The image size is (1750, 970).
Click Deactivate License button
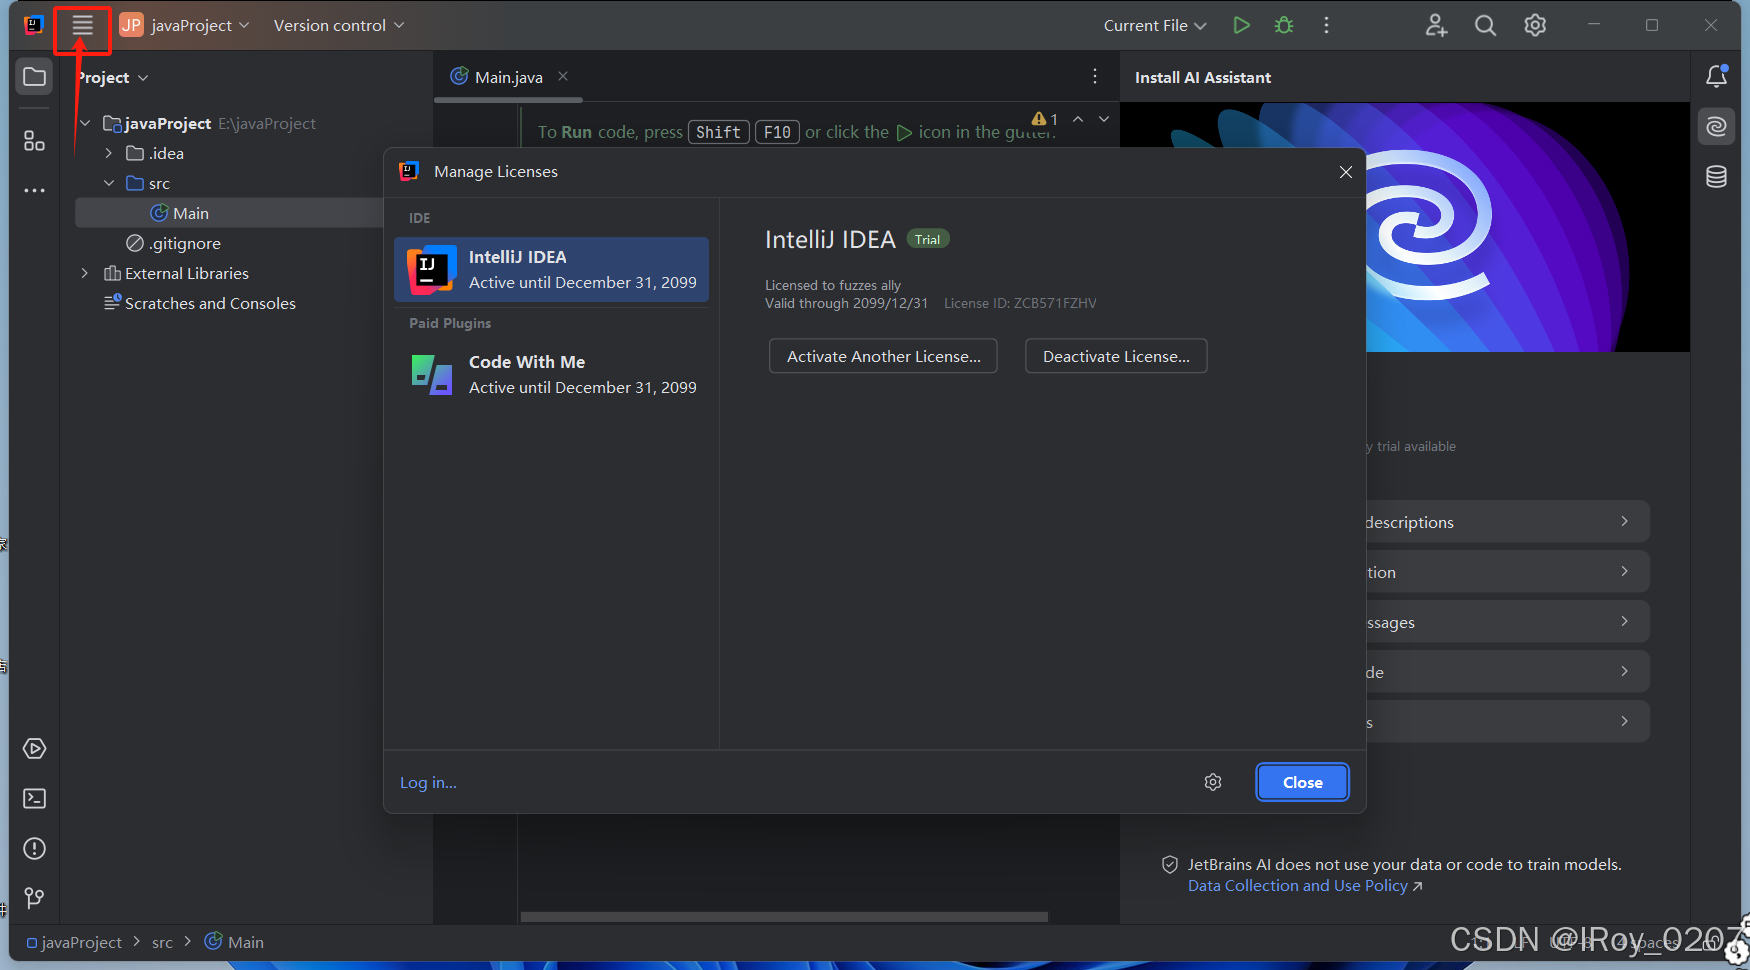1116,356
